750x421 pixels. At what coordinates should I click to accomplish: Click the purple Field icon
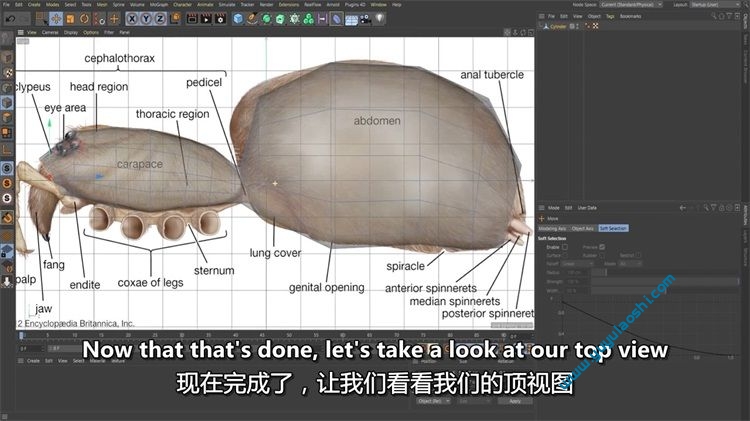322,19
